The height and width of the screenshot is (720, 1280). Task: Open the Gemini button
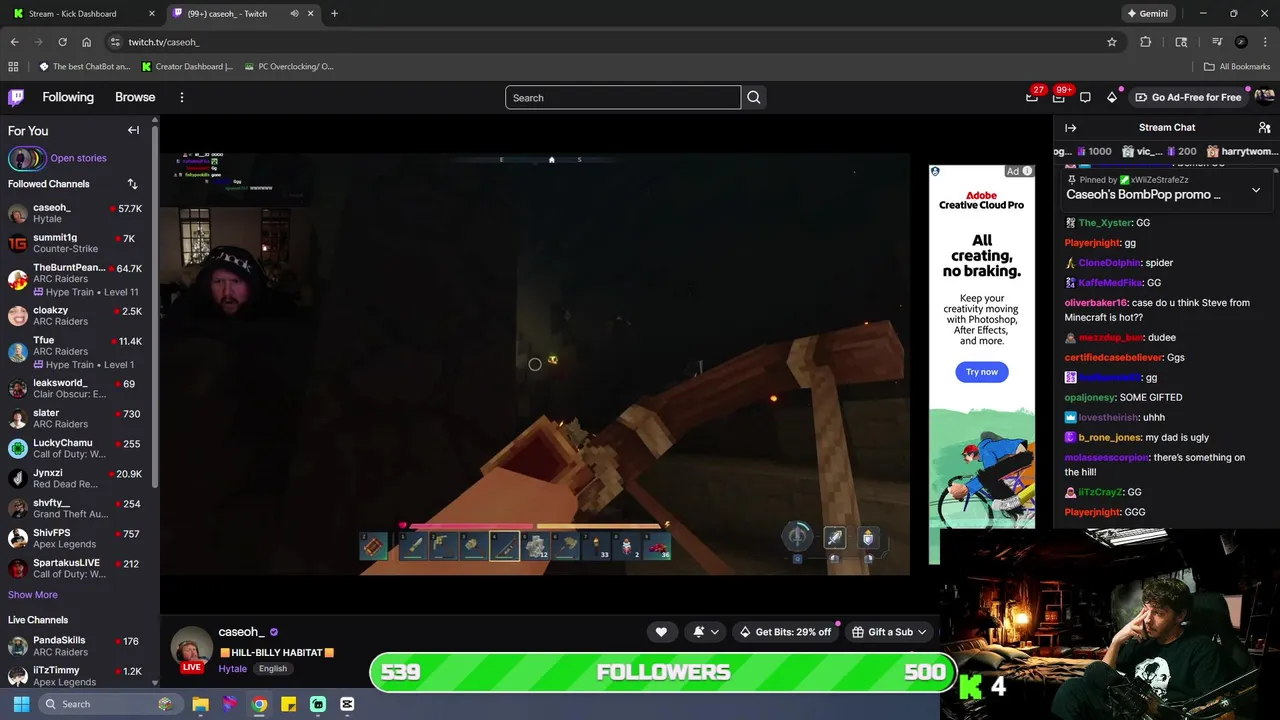tap(1147, 14)
